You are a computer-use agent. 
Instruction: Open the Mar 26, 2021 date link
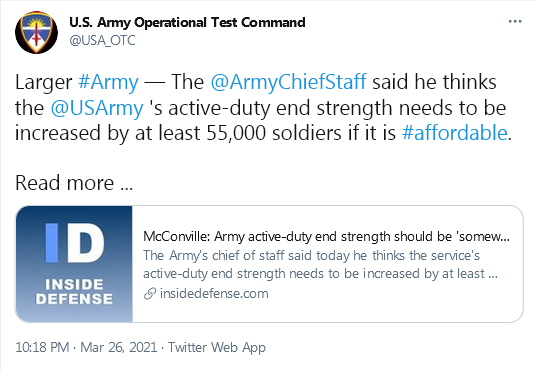tap(119, 347)
